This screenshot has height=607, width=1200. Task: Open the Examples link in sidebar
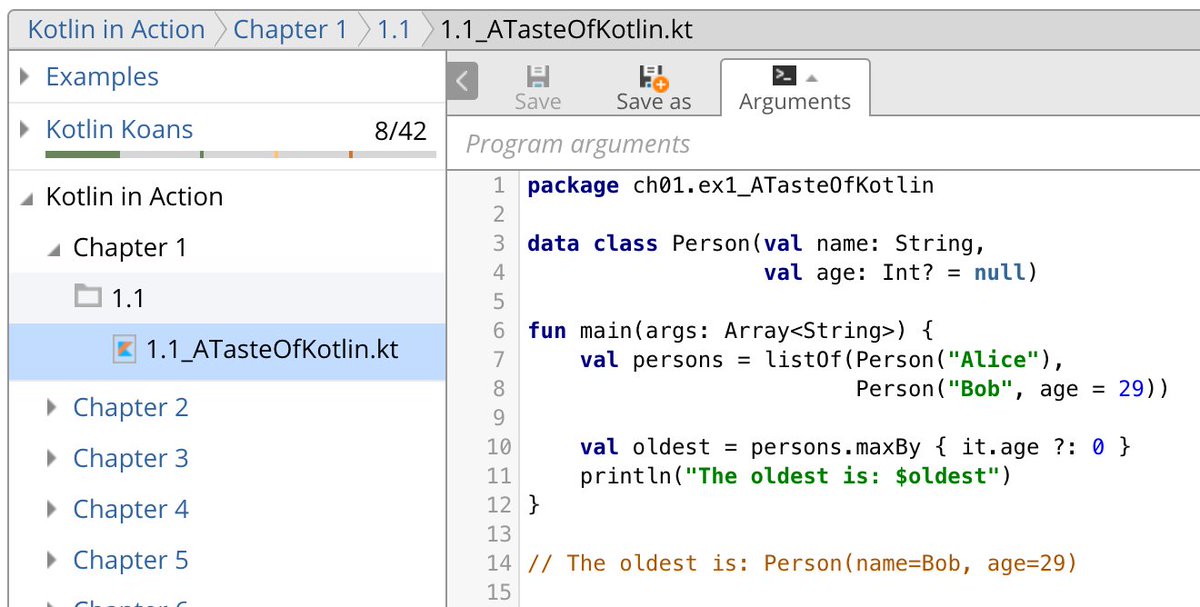(x=102, y=77)
